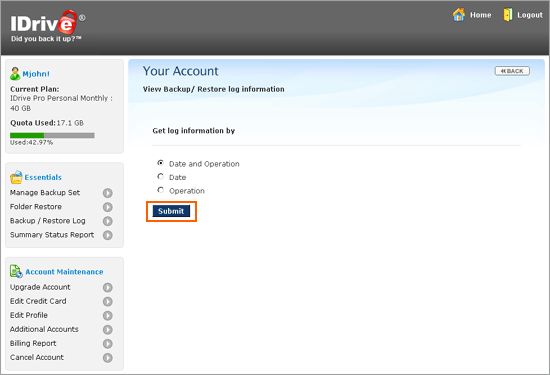Image resolution: width=550 pixels, height=375 pixels.
Task: Click the Essentials section heading
Action: coord(43,178)
